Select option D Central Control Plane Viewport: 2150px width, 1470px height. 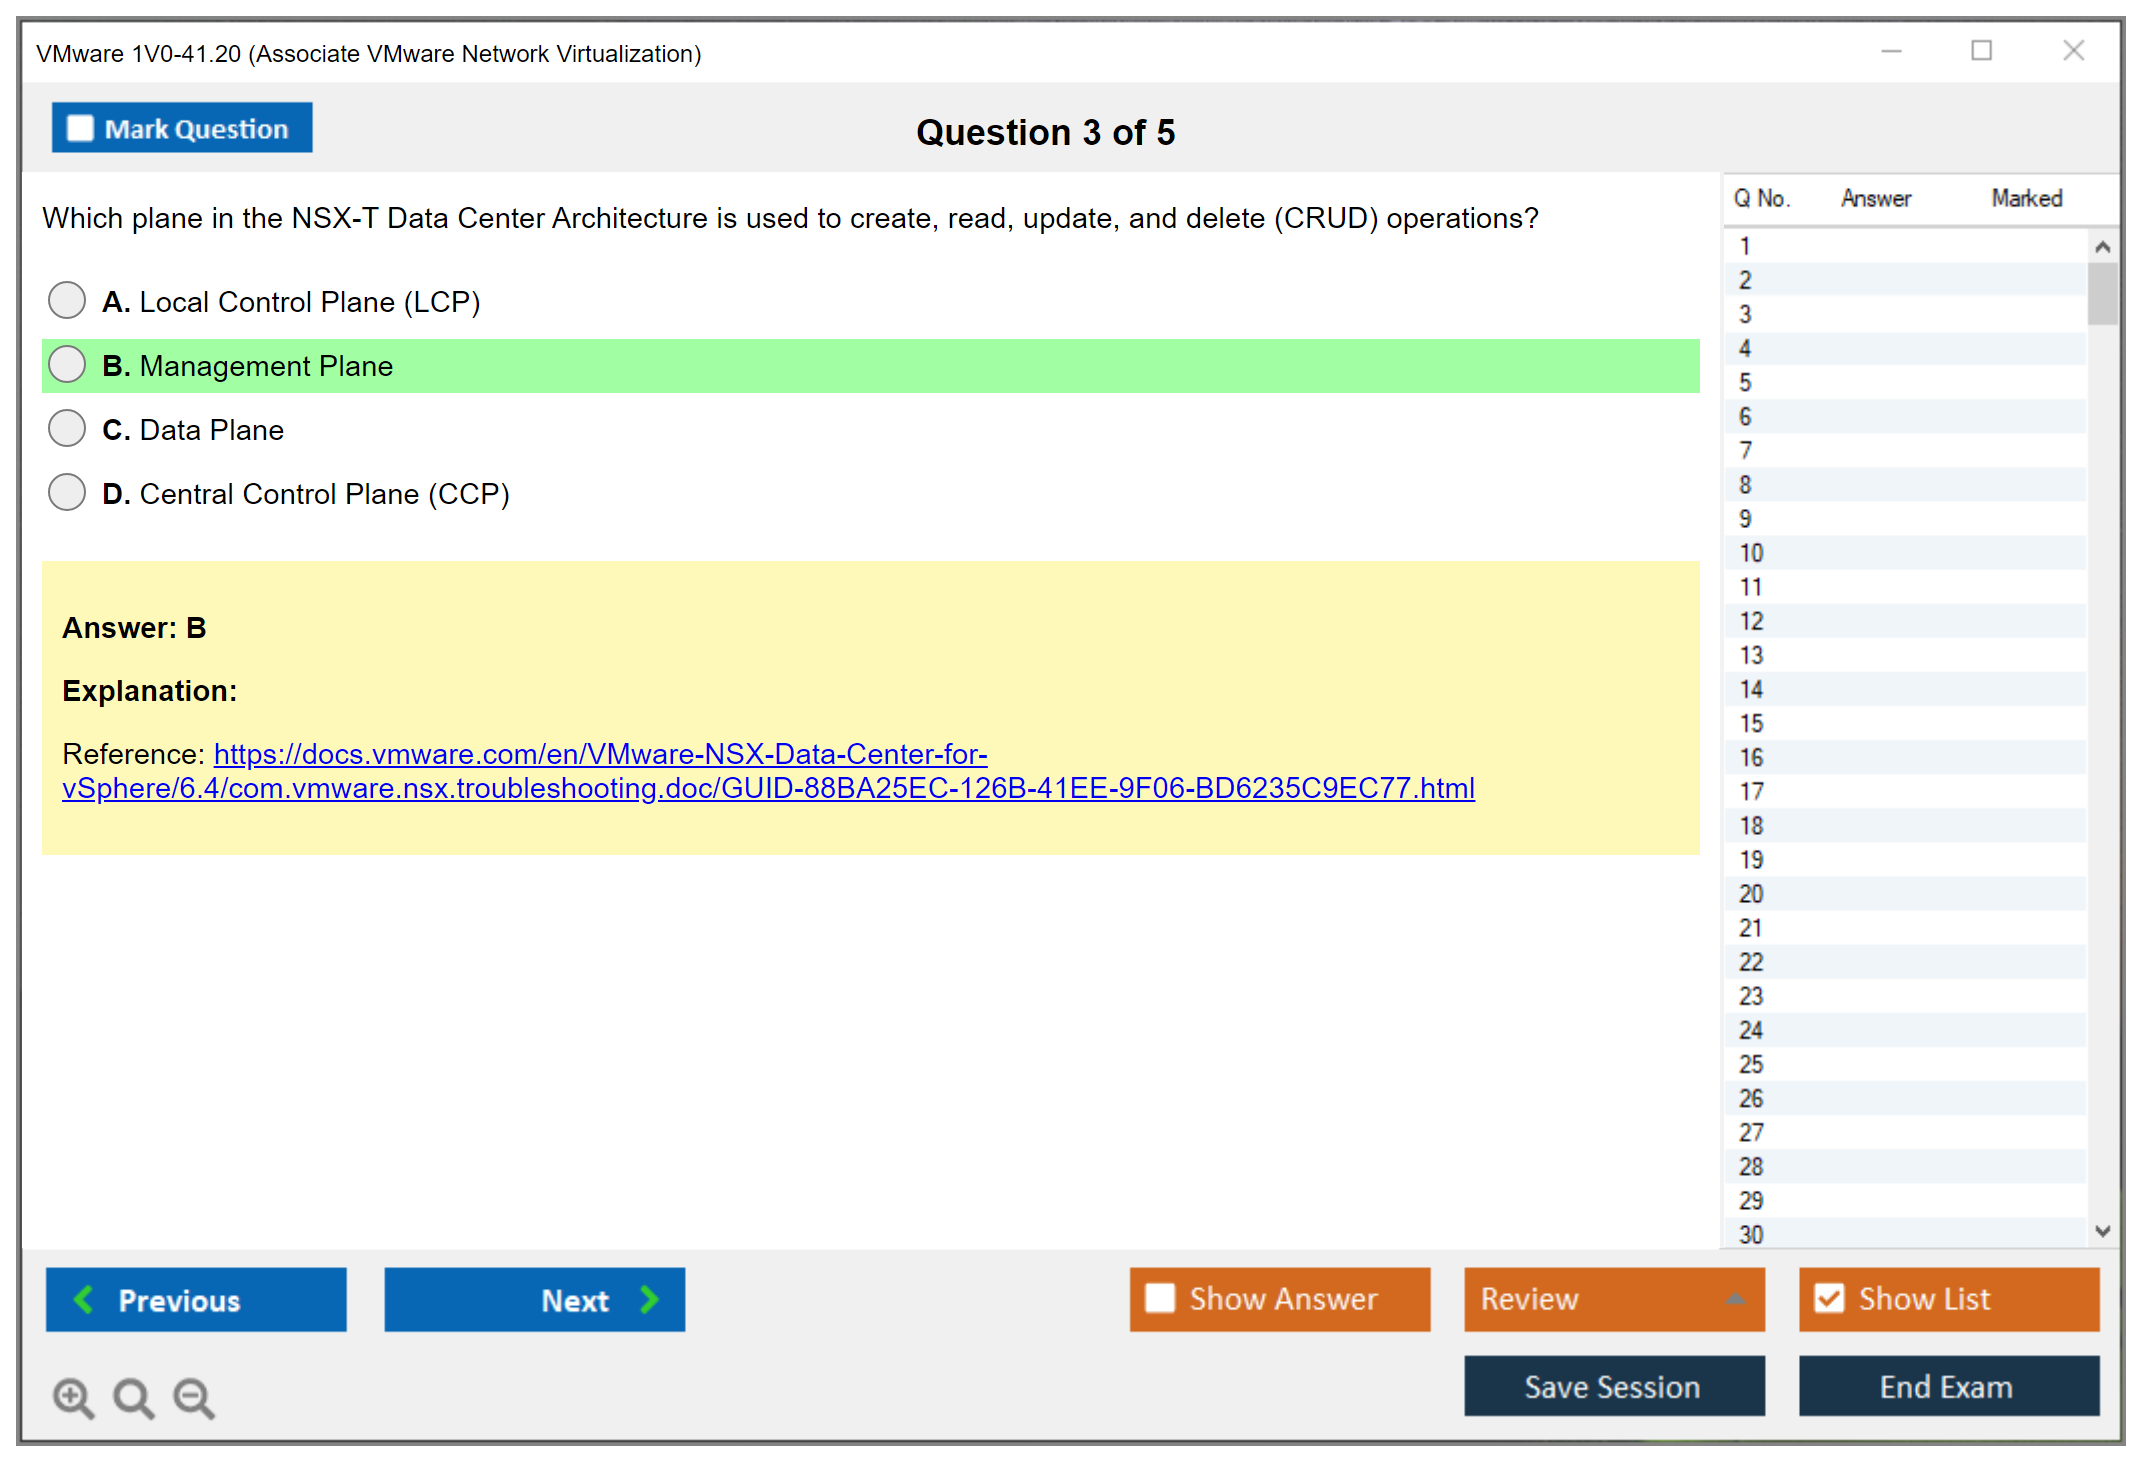[67, 492]
